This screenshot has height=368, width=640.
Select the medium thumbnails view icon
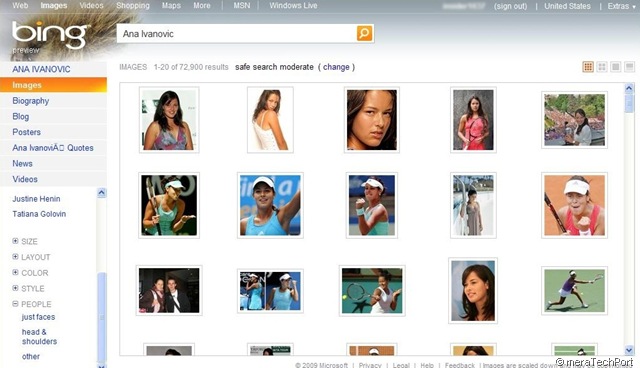click(602, 67)
